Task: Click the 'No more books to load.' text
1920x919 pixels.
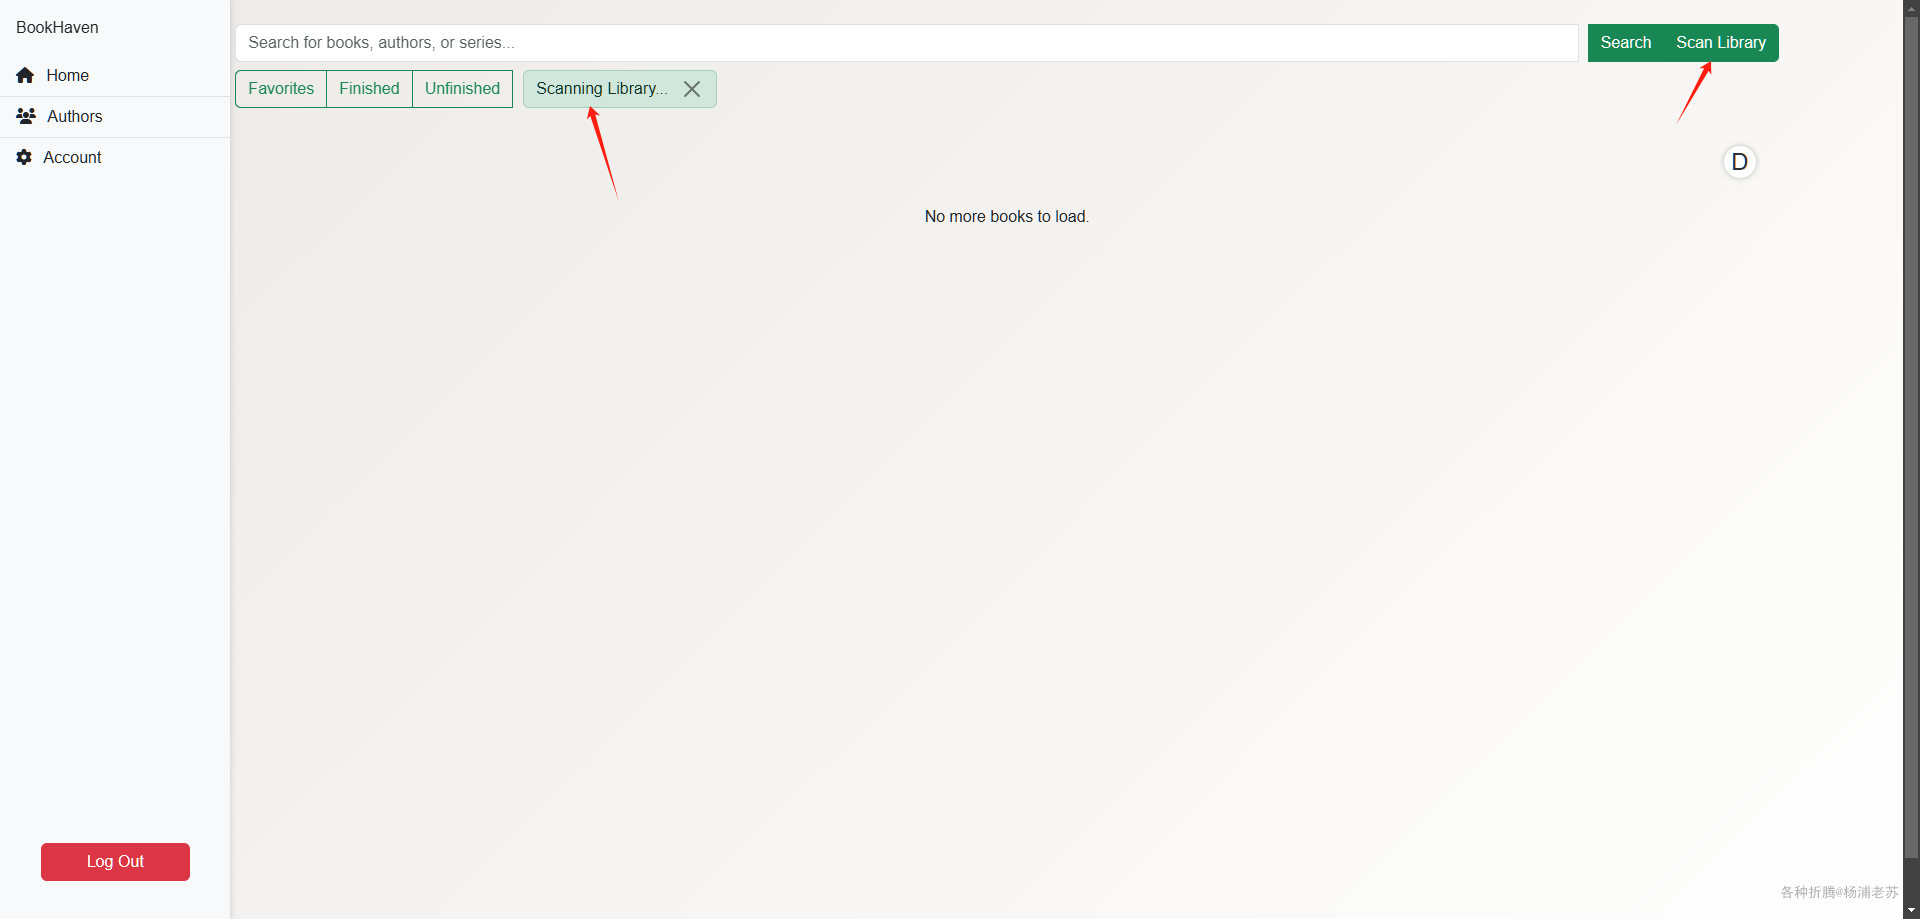Action: point(1006,217)
